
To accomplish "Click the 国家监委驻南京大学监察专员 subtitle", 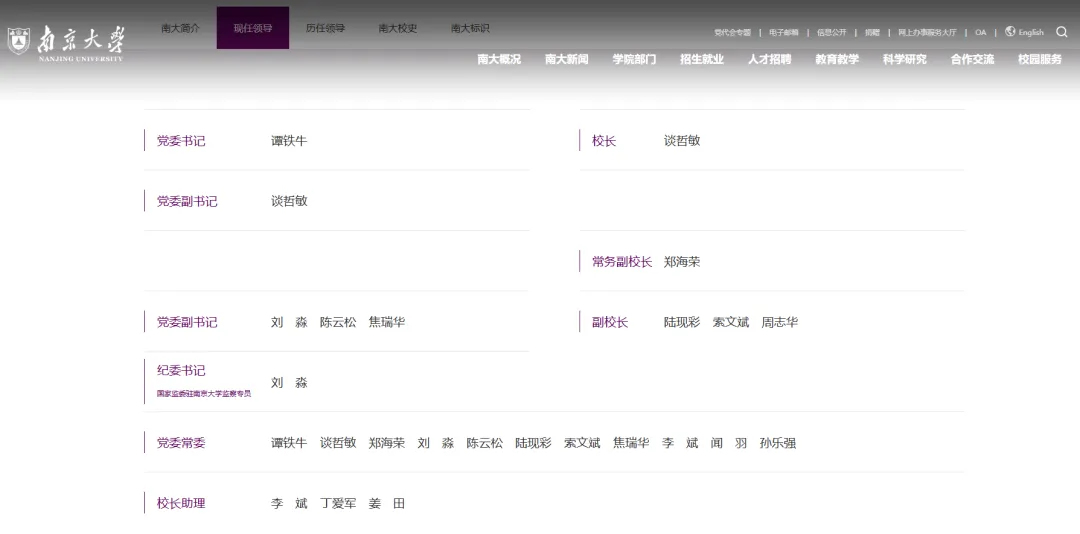I will (204, 394).
